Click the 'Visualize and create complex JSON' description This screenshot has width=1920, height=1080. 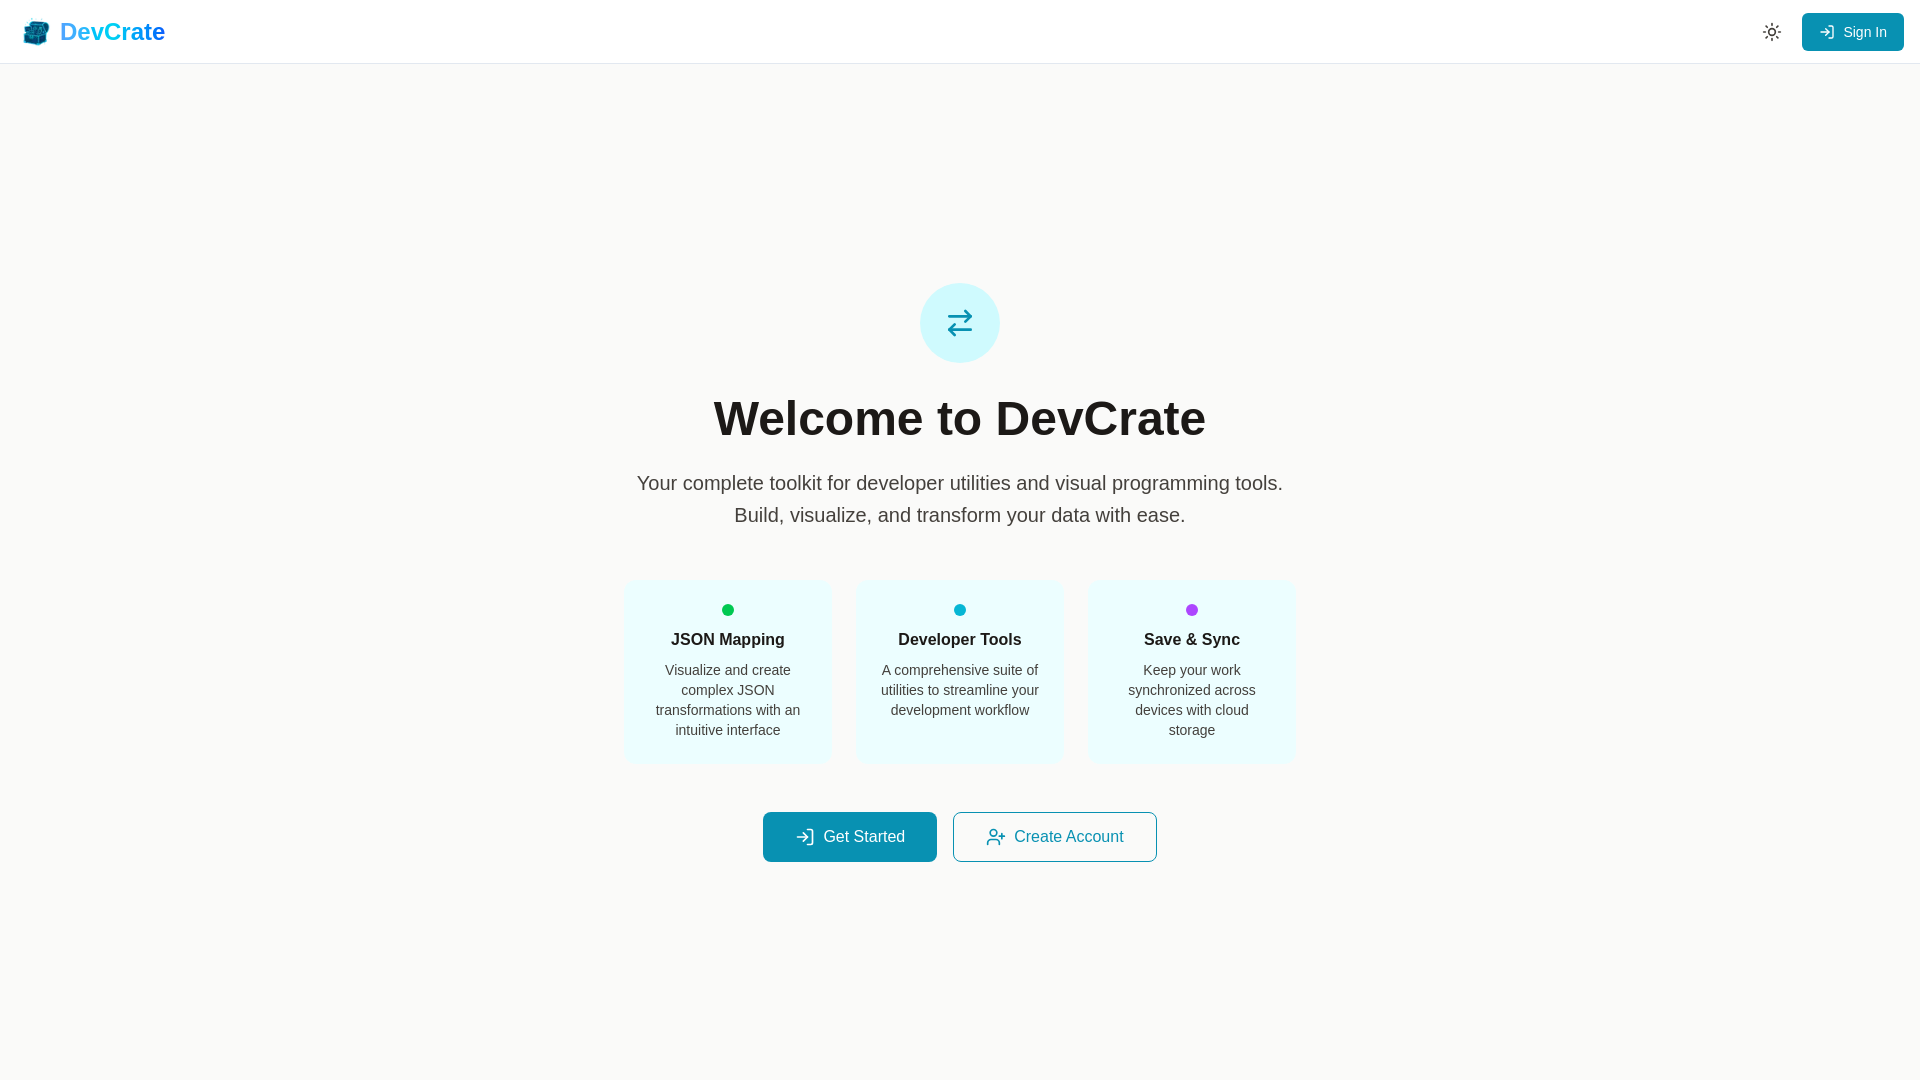[x=728, y=700]
